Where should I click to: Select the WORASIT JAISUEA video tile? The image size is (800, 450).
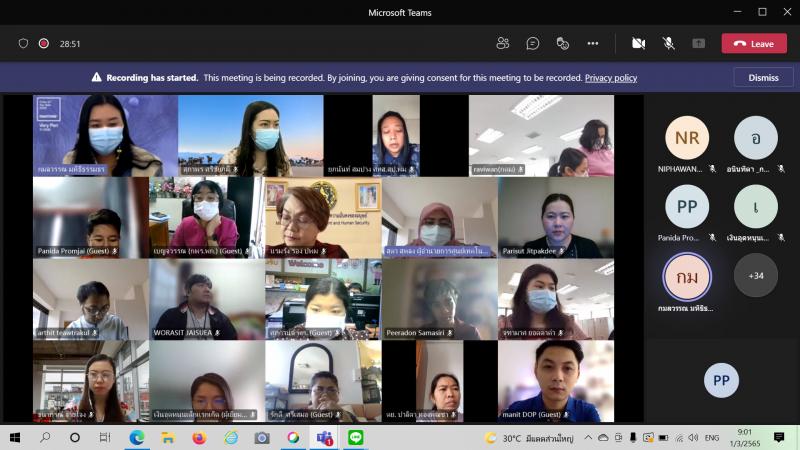(207, 299)
